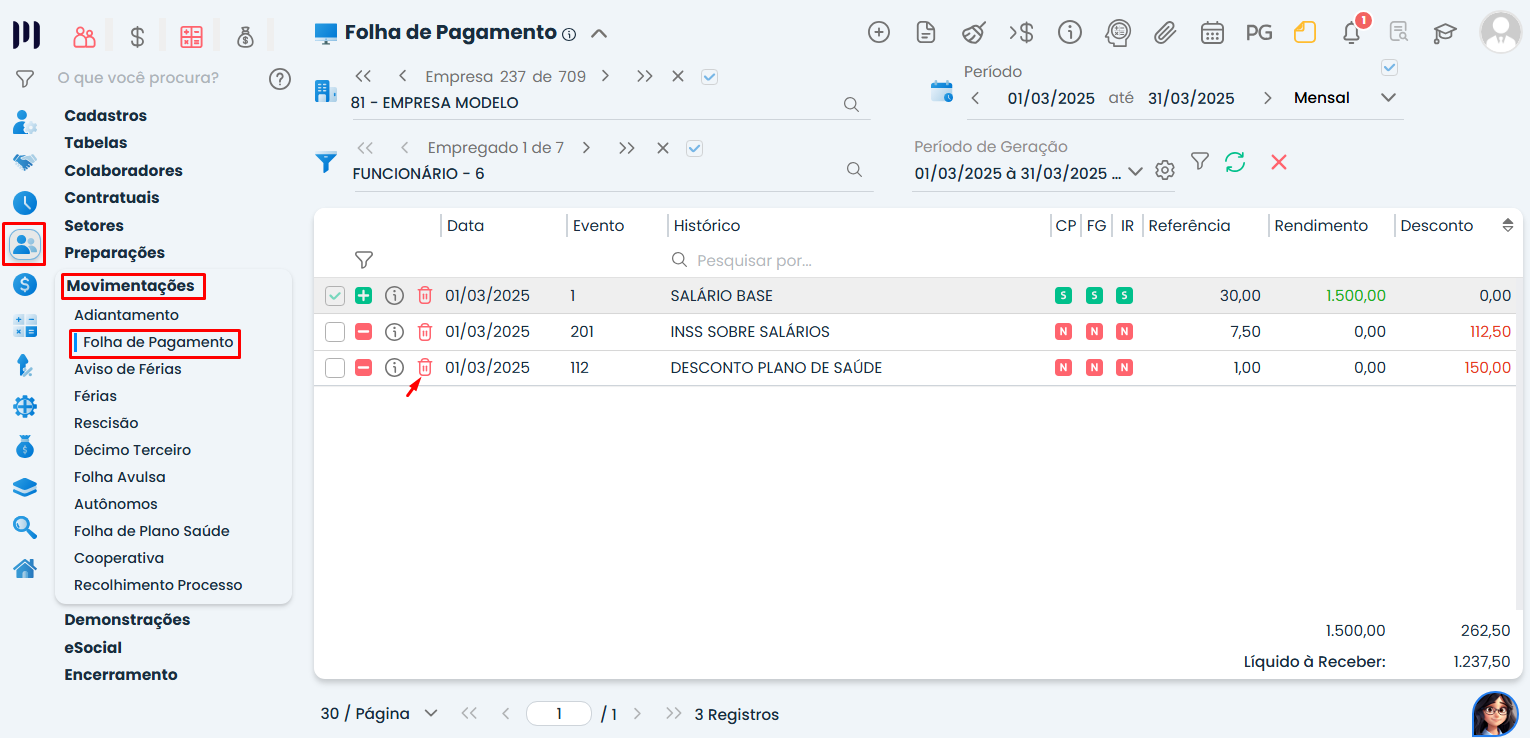Open the notifications bell

[x=1351, y=33]
